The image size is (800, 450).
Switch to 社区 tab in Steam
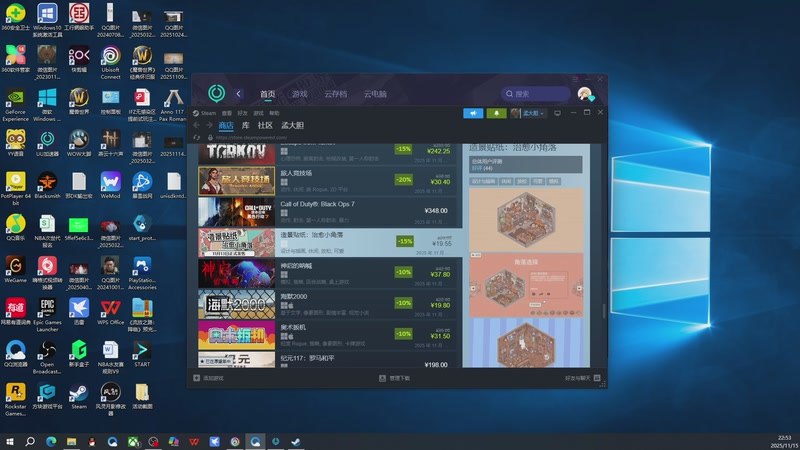(265, 126)
